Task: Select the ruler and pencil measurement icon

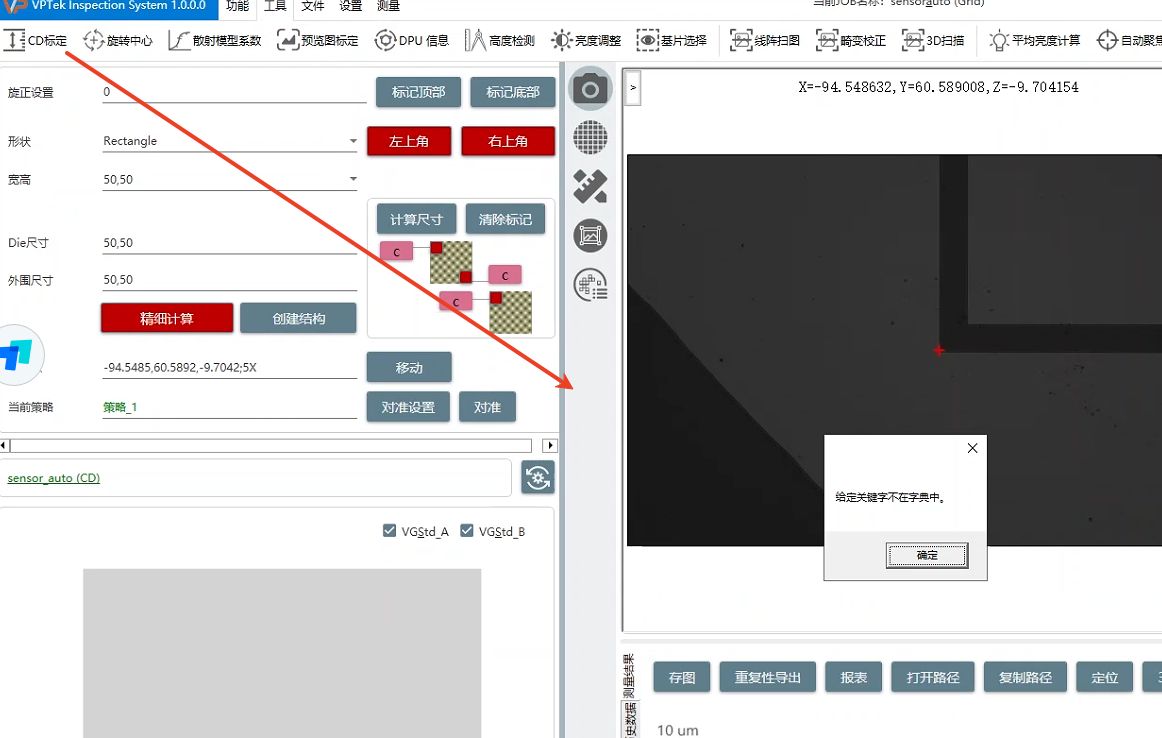Action: coord(590,187)
